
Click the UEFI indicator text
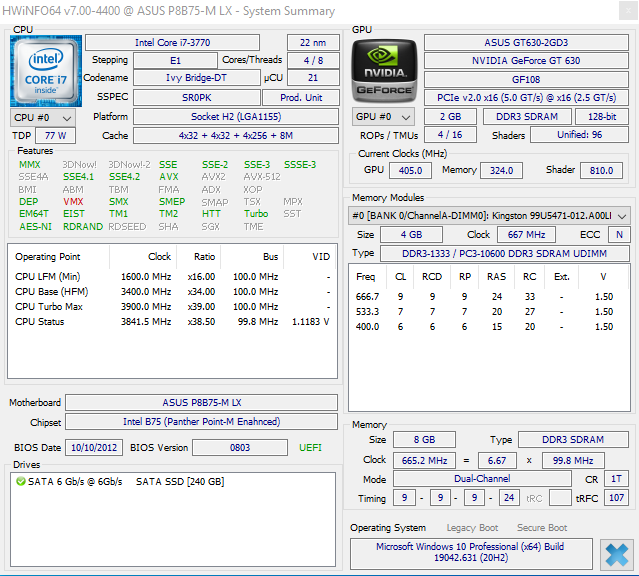(x=311, y=447)
